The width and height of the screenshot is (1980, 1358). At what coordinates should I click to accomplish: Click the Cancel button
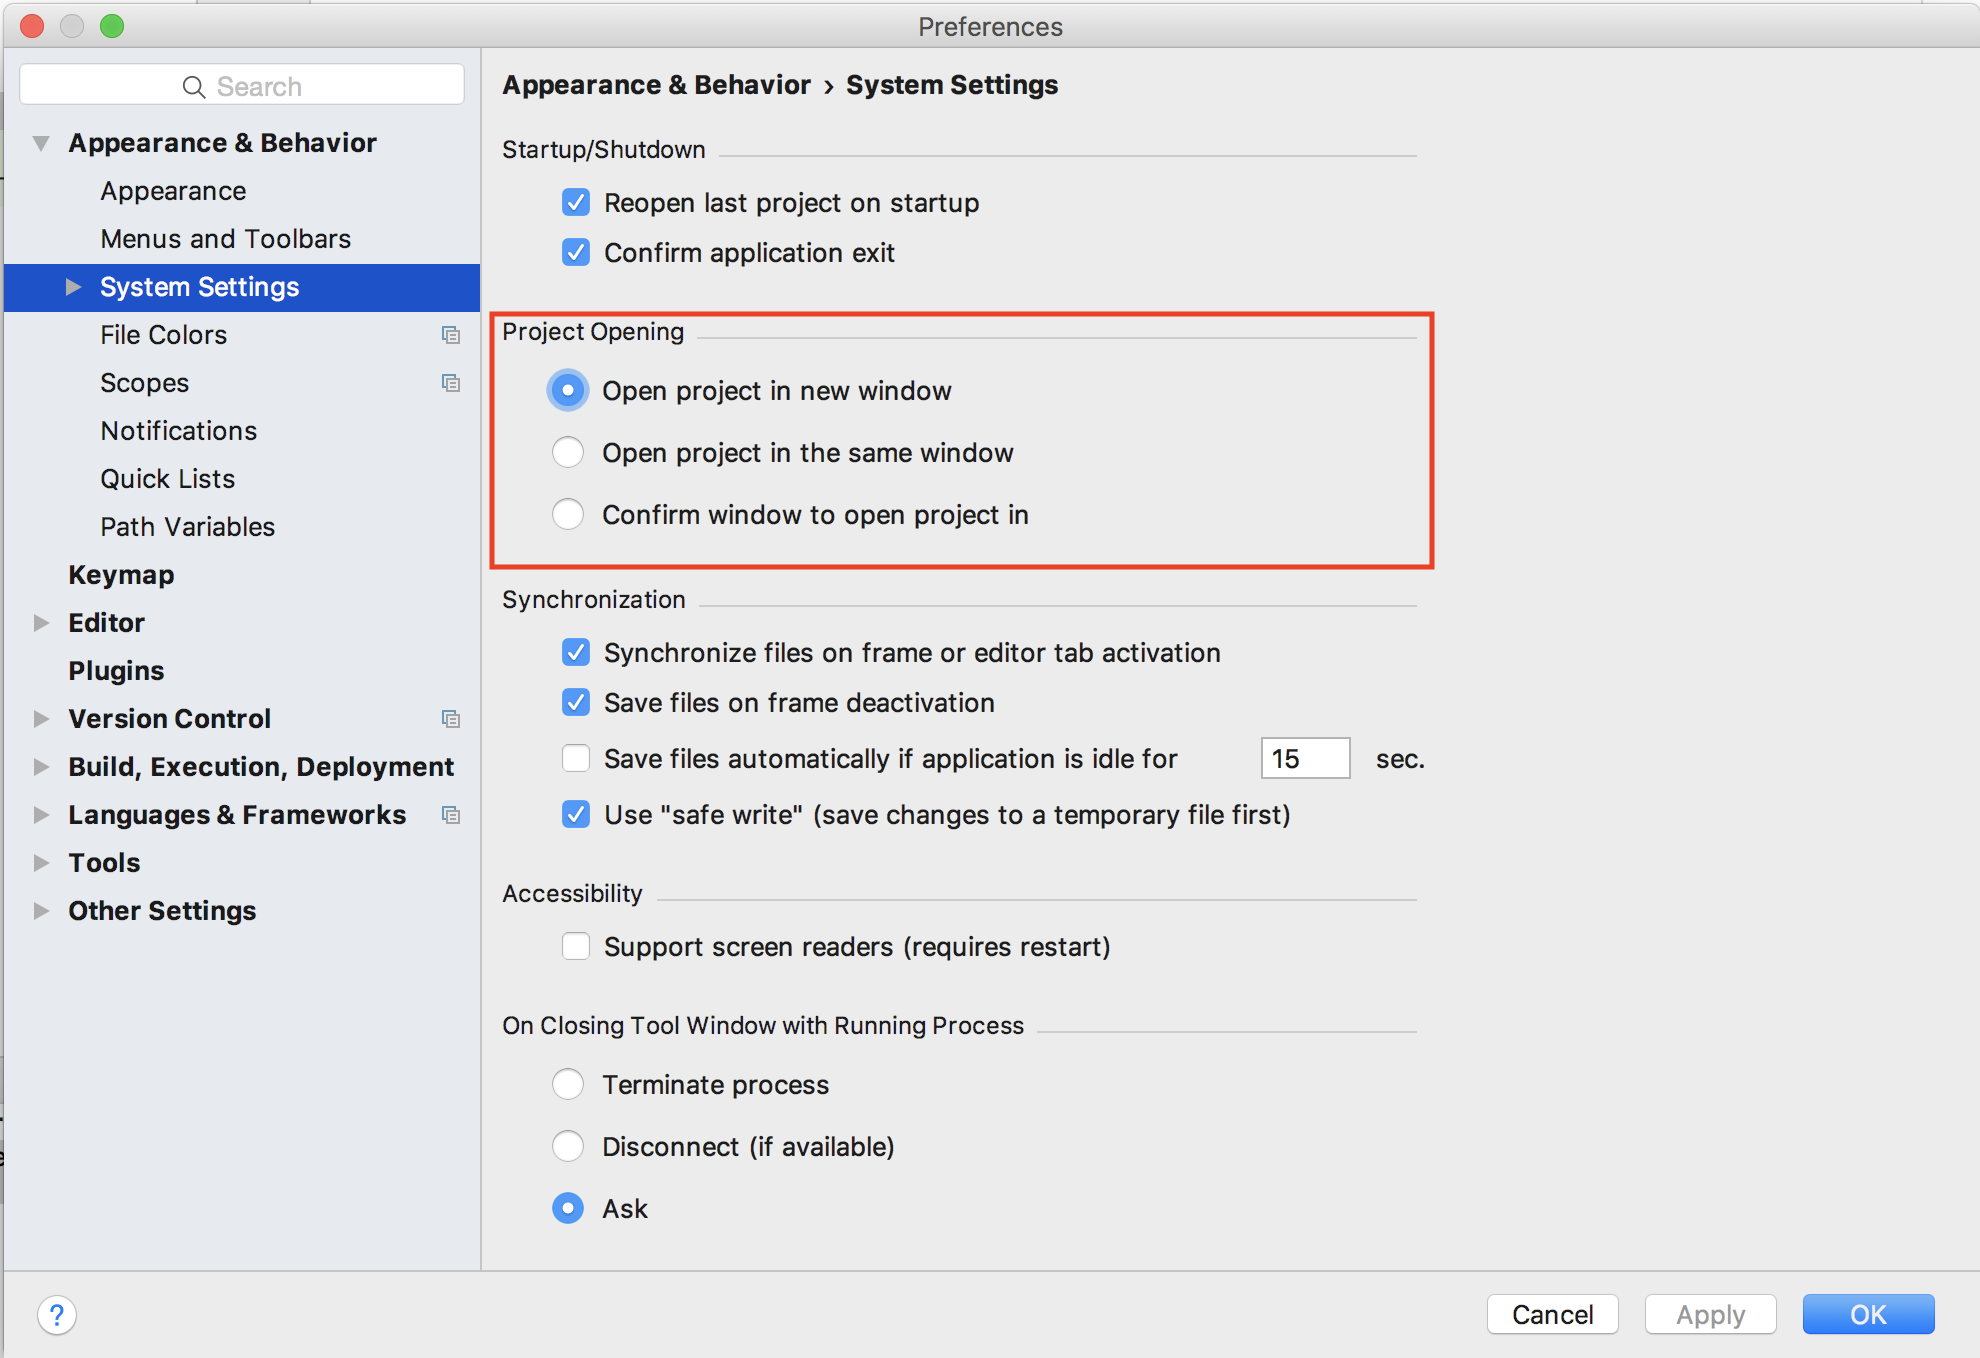pyautogui.click(x=1552, y=1314)
